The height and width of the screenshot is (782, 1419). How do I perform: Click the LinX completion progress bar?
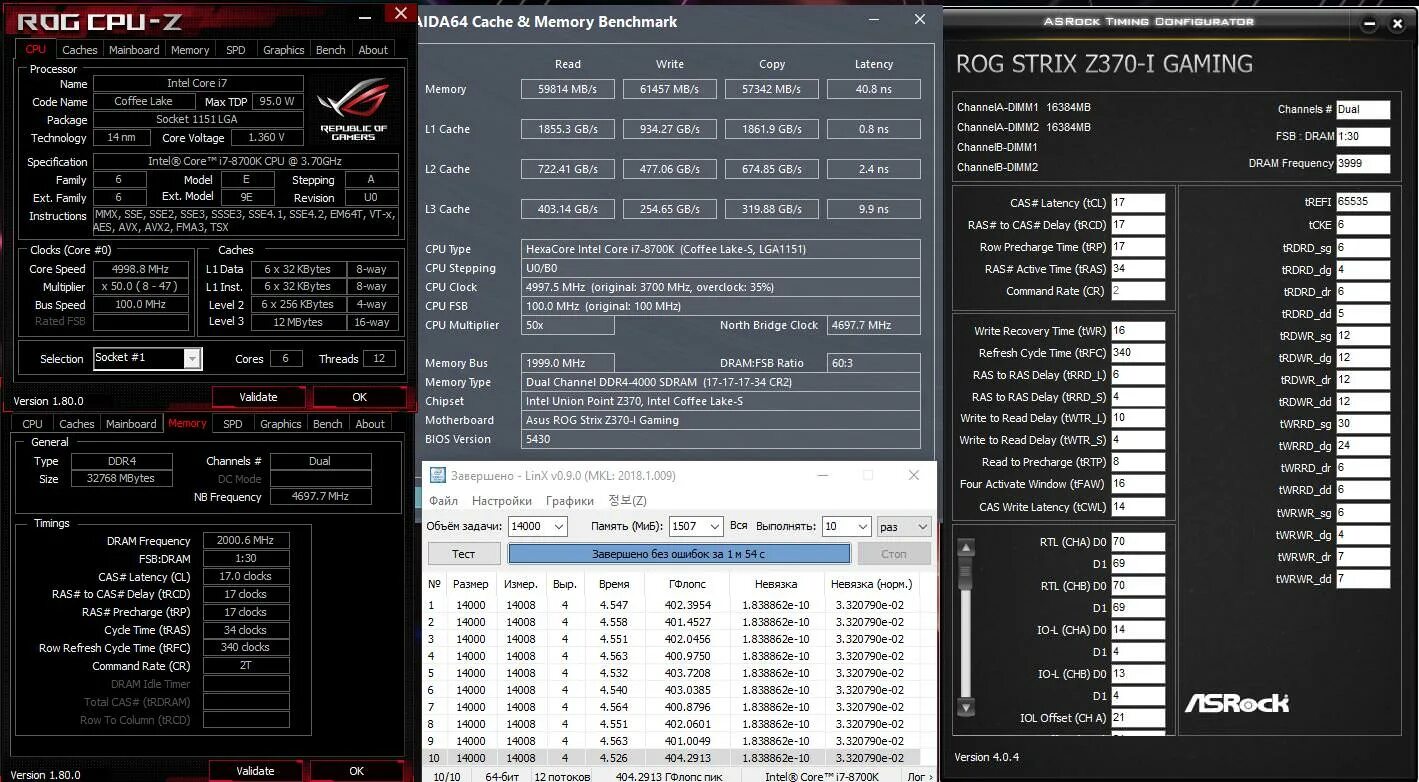pos(681,552)
